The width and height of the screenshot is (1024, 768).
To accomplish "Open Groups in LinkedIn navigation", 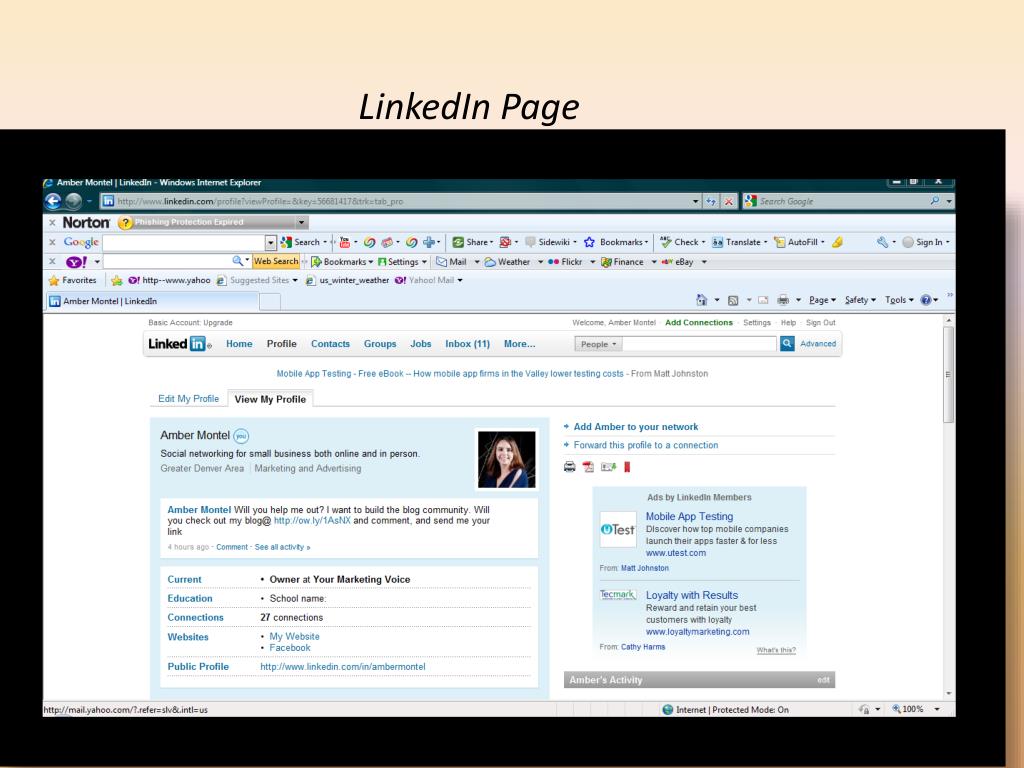I will click(x=380, y=344).
